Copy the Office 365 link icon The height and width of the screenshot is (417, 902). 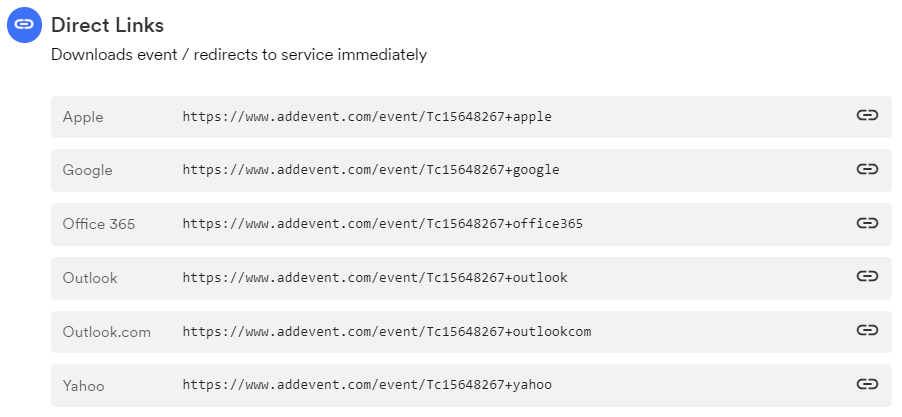(867, 223)
